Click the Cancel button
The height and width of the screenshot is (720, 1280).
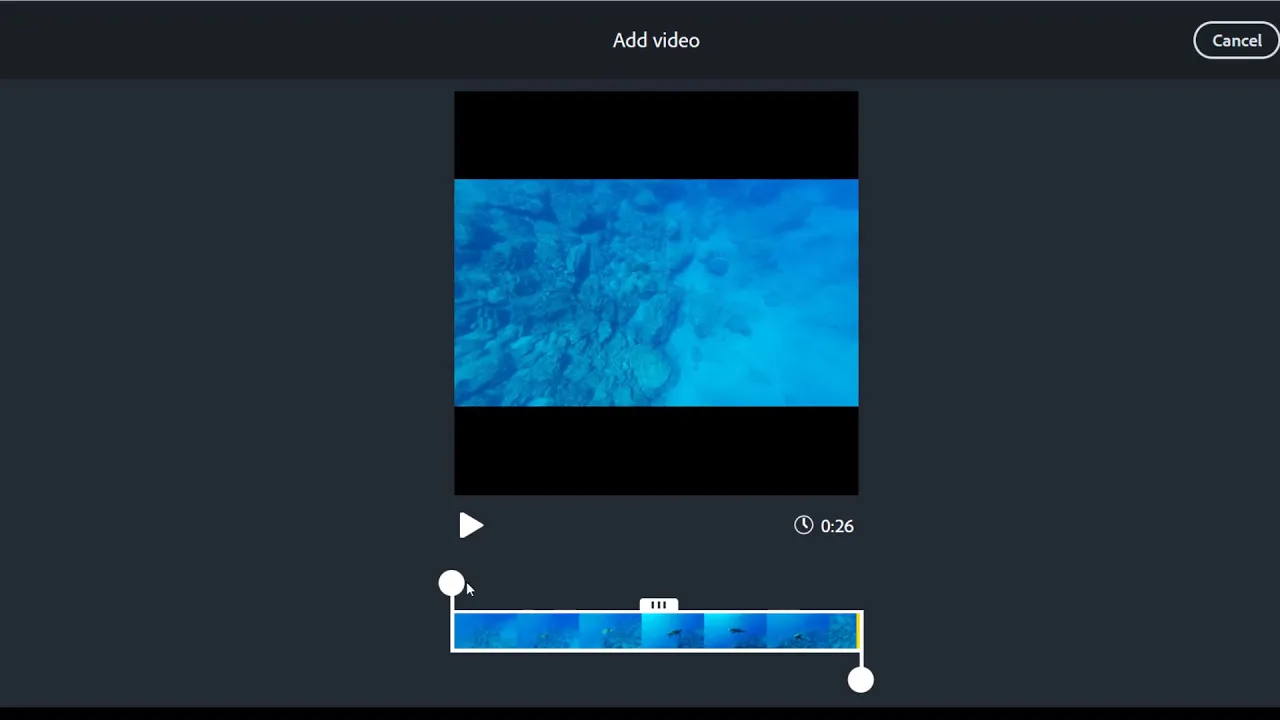(x=1236, y=41)
